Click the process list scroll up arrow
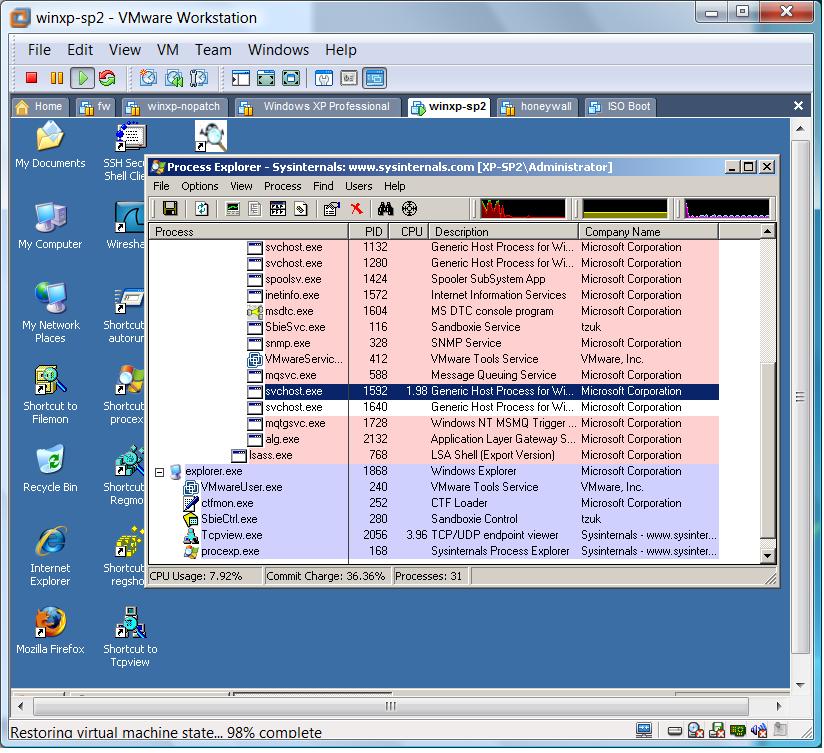824x753 pixels. pos(767,231)
